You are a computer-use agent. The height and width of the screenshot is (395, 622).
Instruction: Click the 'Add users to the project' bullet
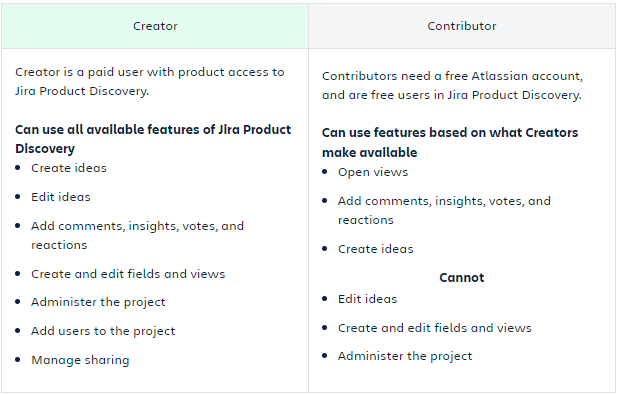[103, 331]
